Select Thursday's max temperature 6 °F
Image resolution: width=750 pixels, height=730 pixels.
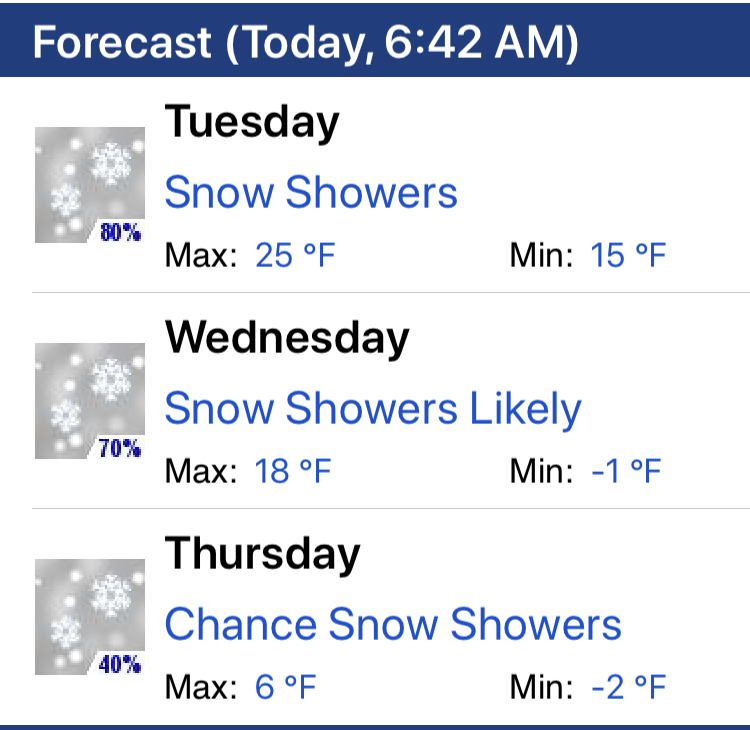[286, 687]
